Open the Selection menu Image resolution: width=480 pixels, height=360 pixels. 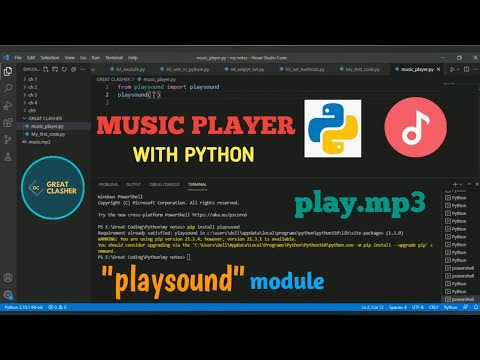click(50, 58)
